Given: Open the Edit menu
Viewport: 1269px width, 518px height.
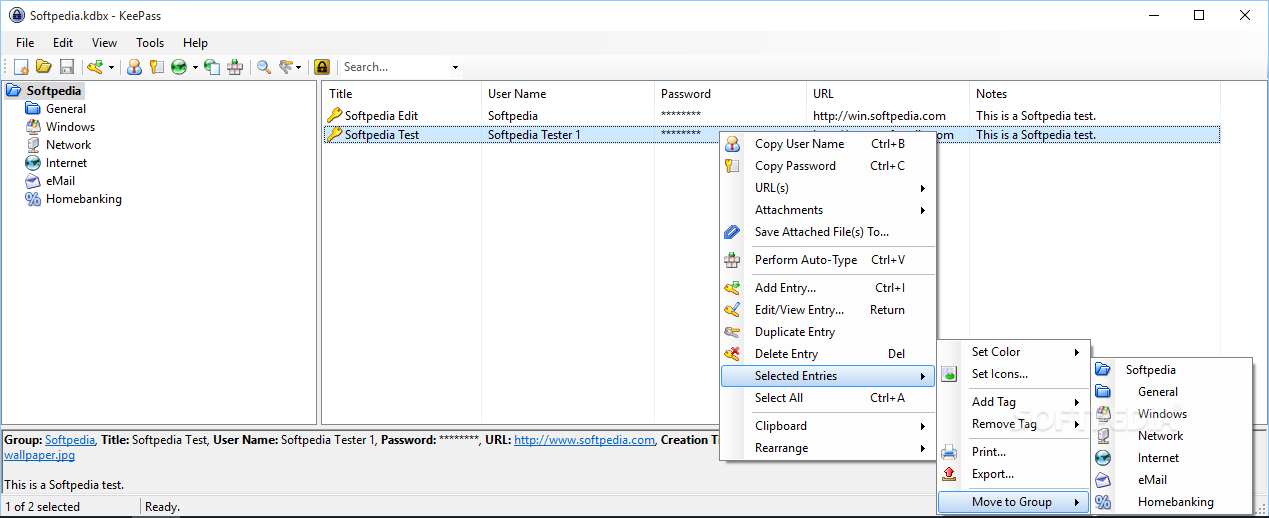Looking at the screenshot, I should 63,43.
